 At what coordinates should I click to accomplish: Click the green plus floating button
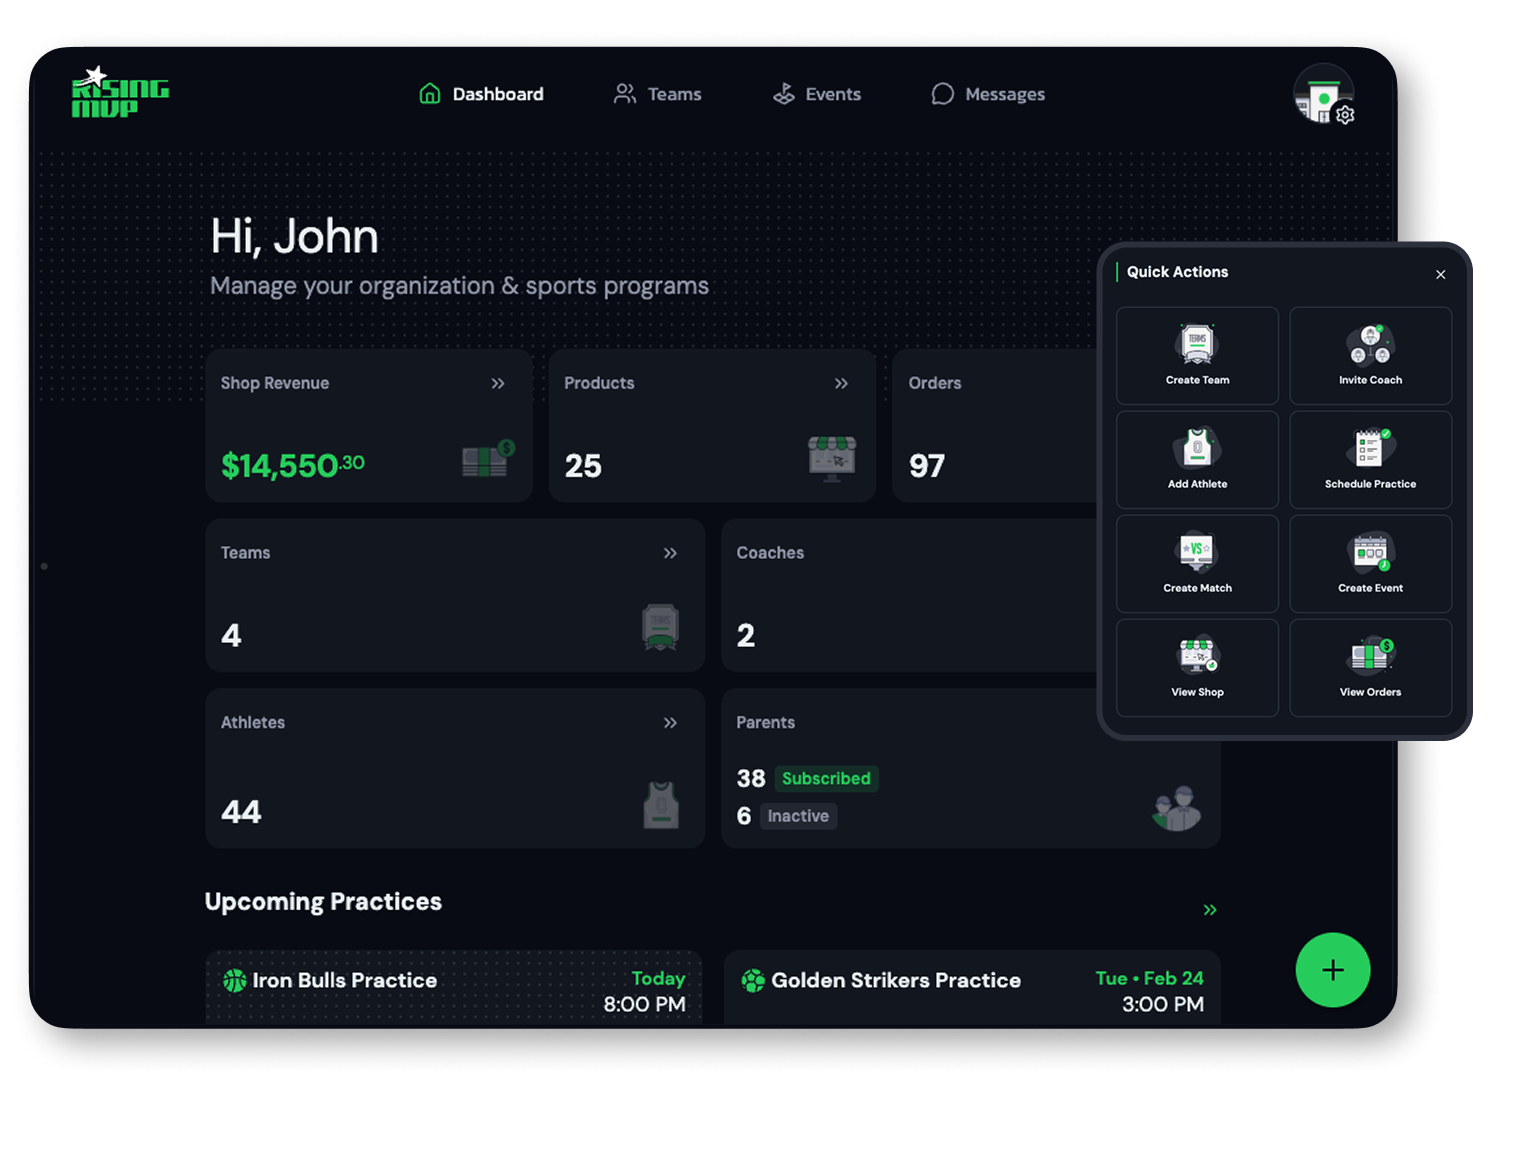coord(1333,970)
